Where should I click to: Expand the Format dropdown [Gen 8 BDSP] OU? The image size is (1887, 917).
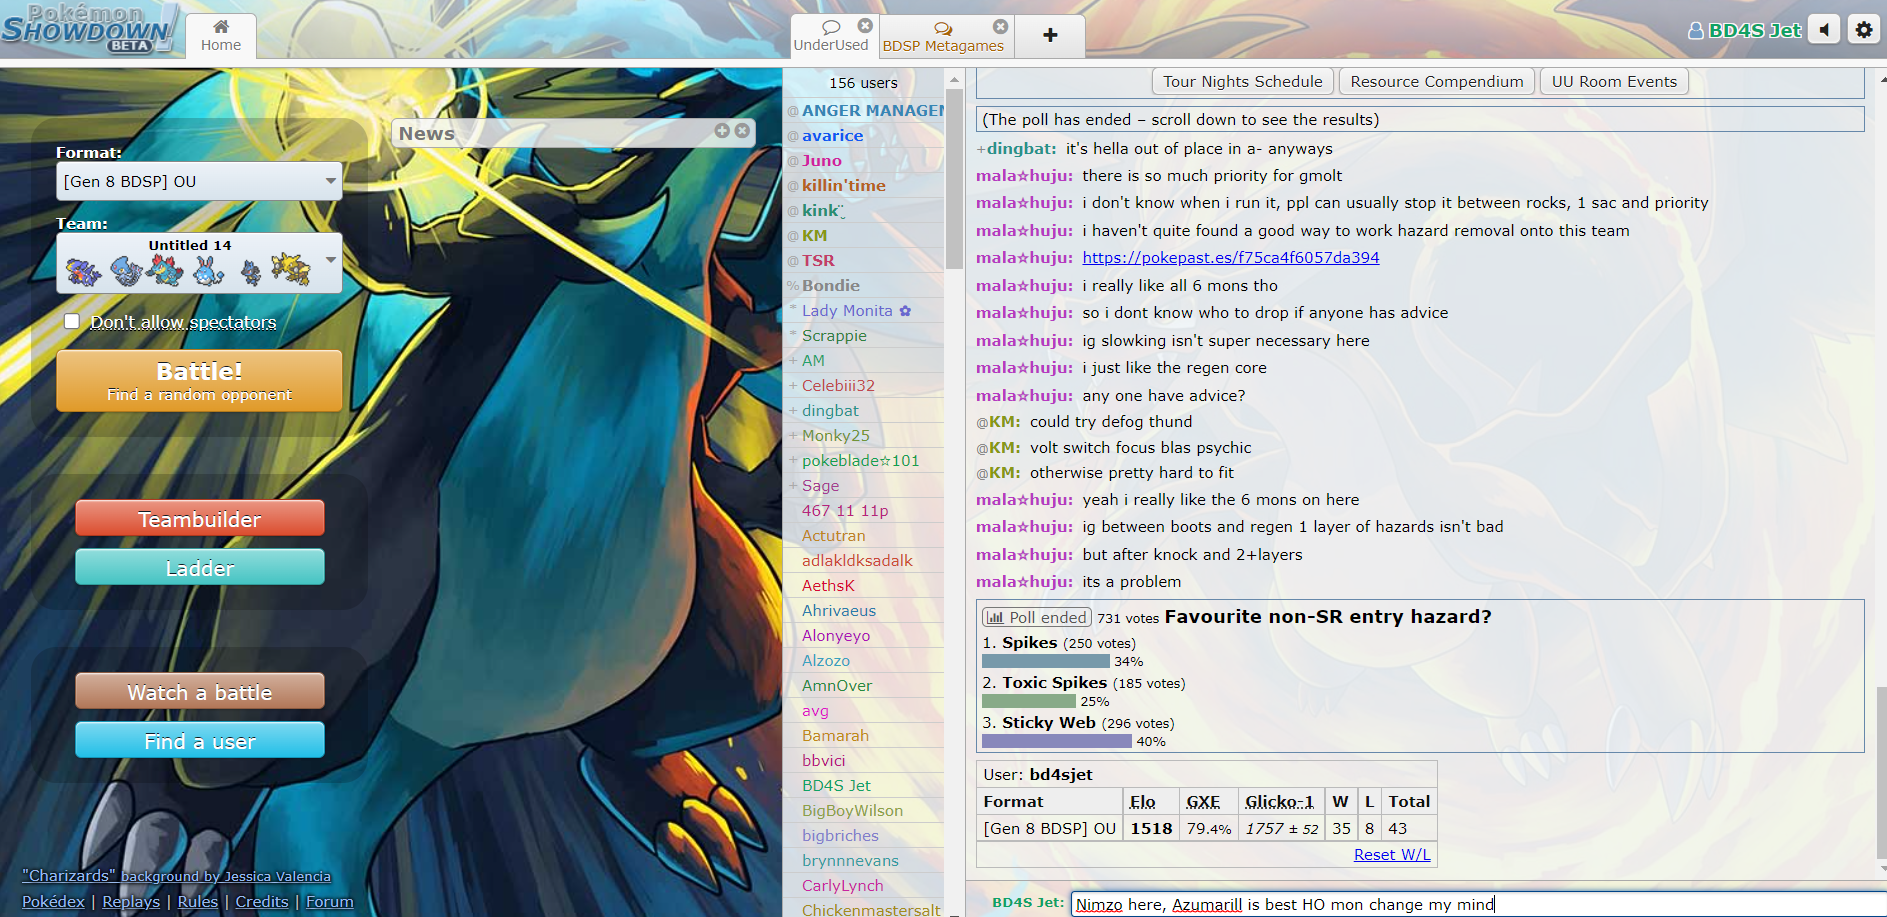click(199, 181)
